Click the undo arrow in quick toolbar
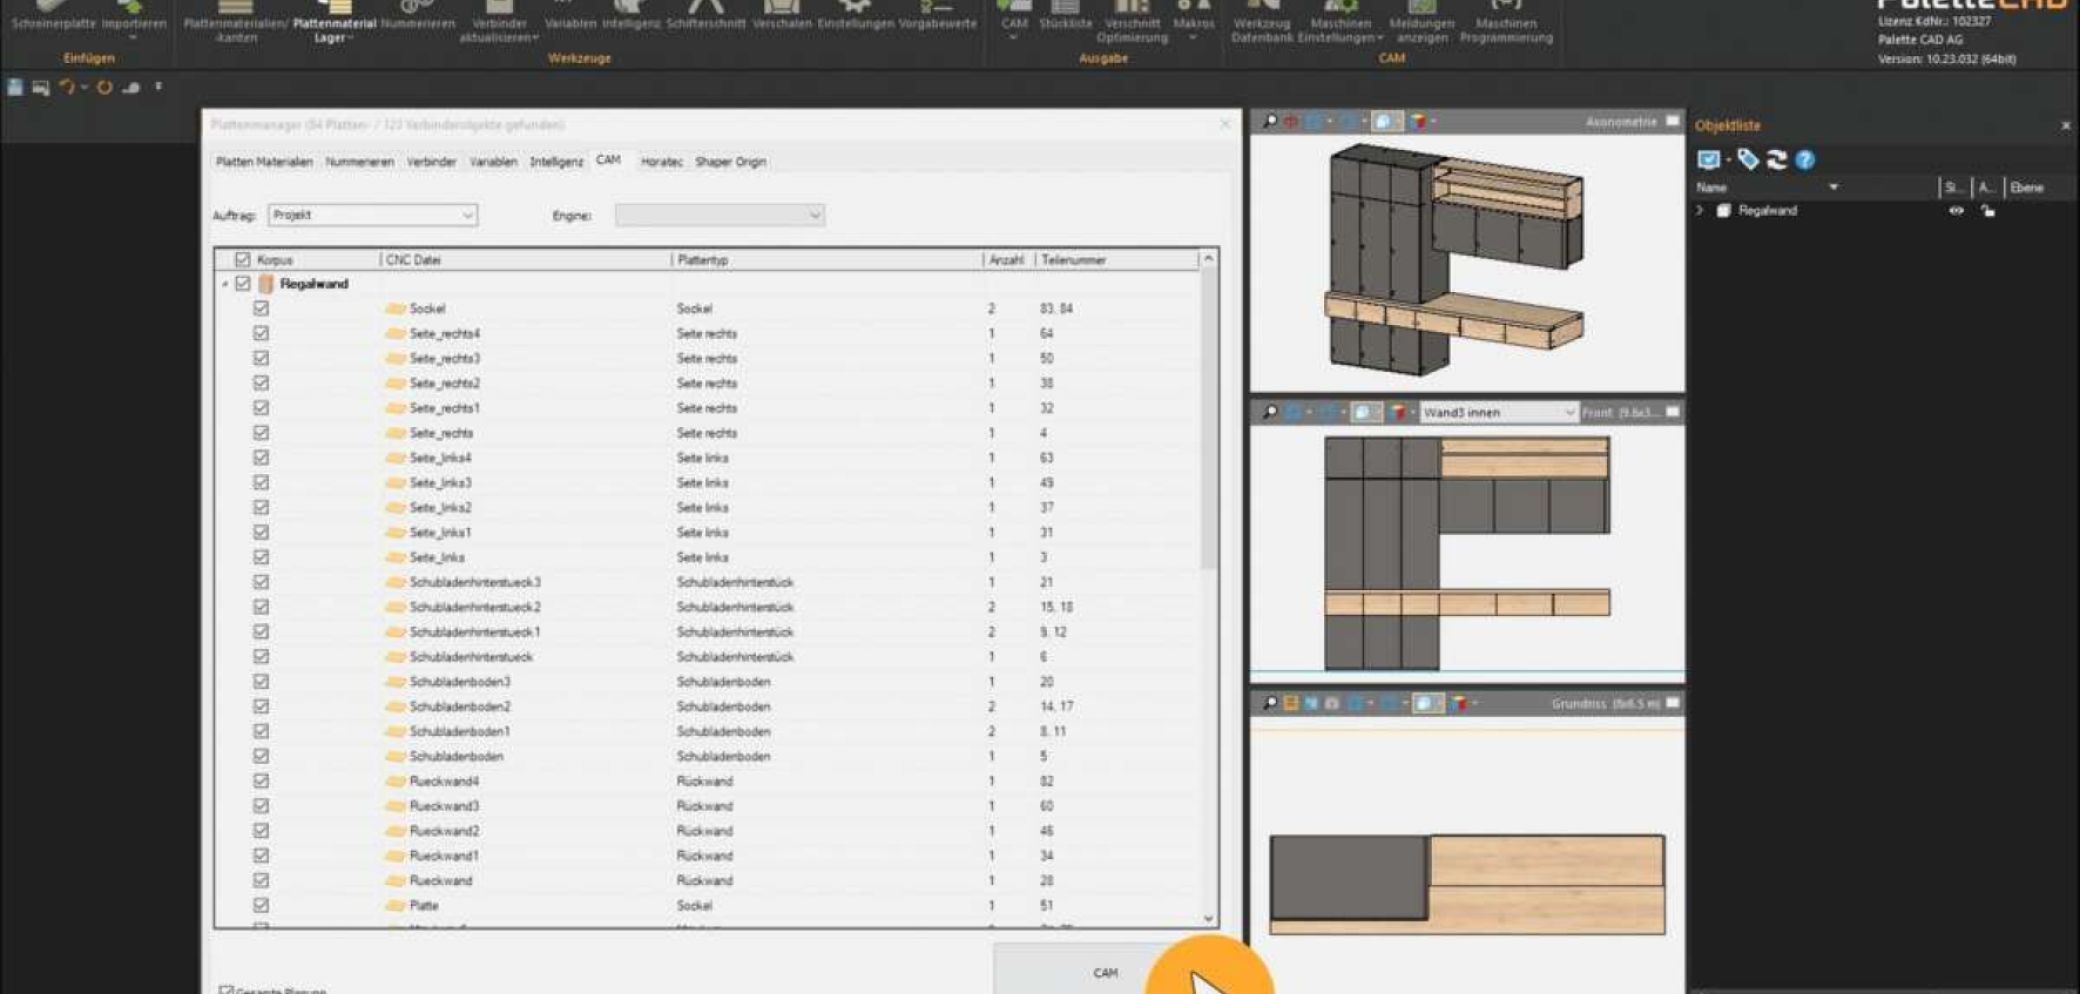The image size is (2080, 994). click(67, 88)
